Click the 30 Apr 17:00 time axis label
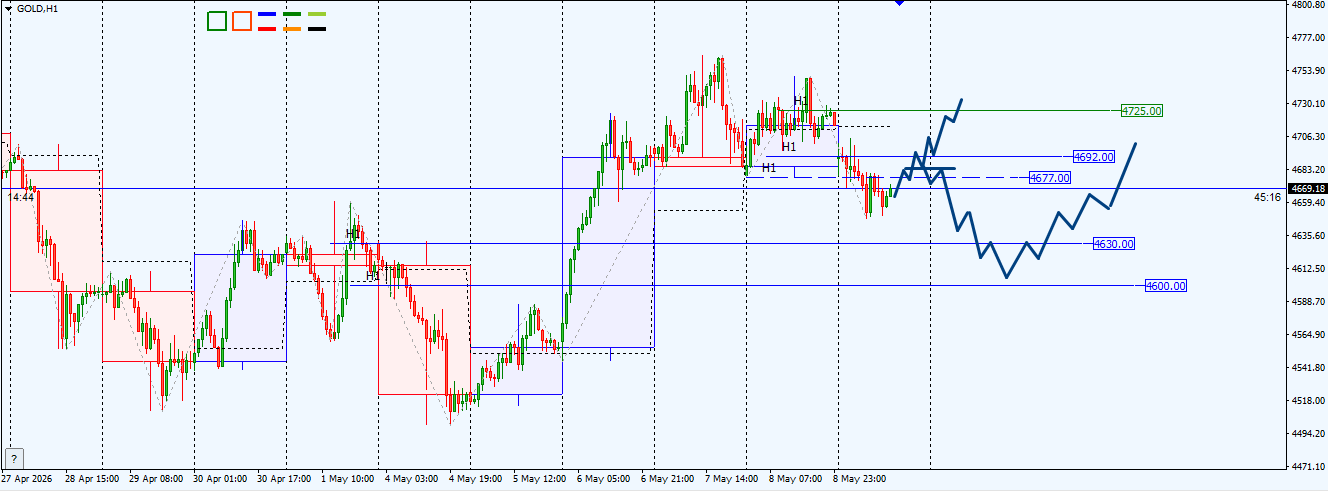Image resolution: width=1328 pixels, height=492 pixels. pyautogui.click(x=285, y=479)
